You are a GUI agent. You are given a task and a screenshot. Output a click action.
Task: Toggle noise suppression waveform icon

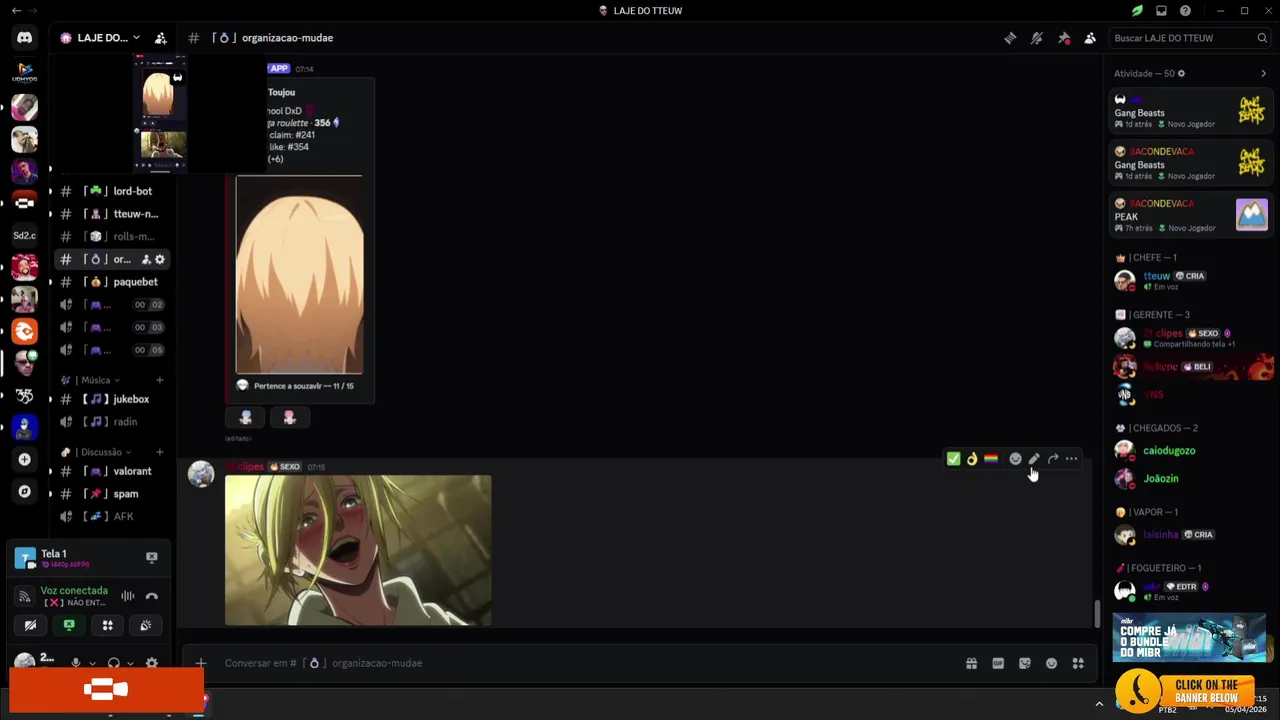(128, 596)
